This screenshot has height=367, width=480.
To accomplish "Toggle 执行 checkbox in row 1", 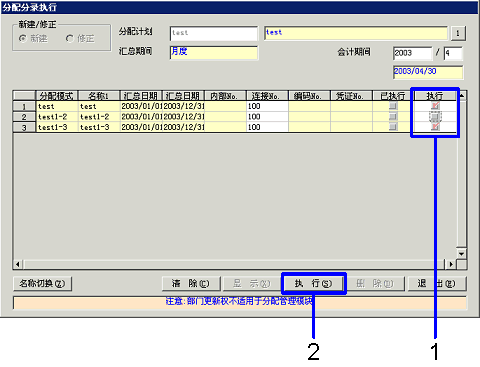I will pyautogui.click(x=435, y=106).
